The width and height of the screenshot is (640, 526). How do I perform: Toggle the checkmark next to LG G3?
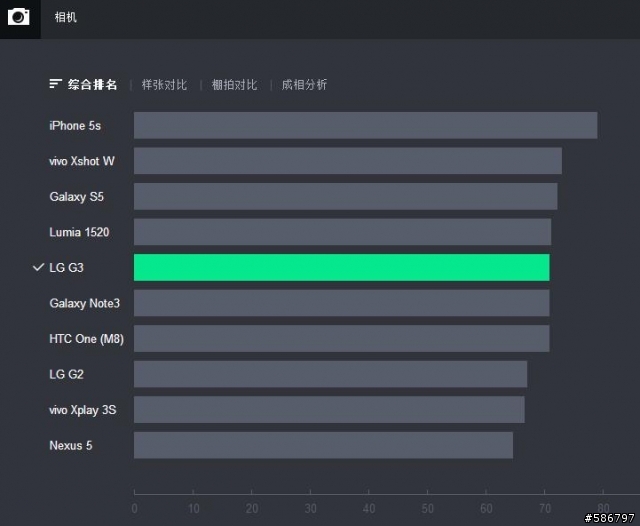38,267
